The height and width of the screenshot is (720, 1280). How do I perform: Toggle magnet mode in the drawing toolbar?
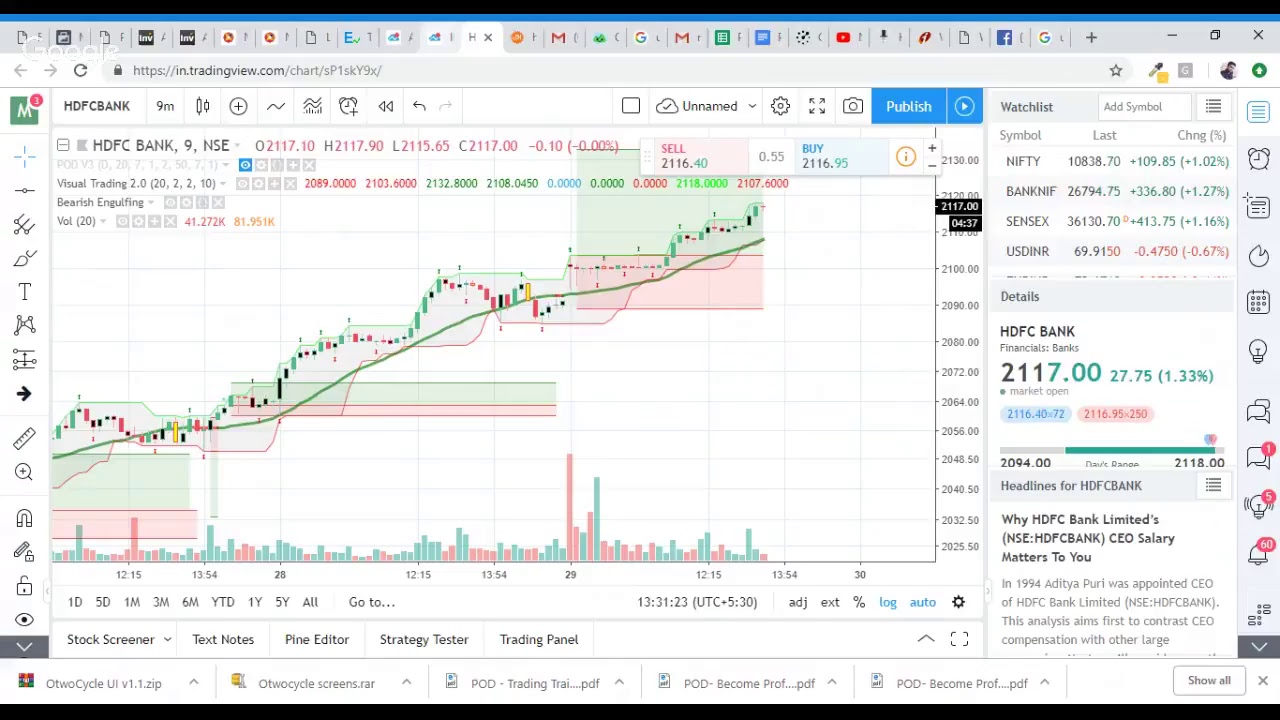pyautogui.click(x=25, y=518)
